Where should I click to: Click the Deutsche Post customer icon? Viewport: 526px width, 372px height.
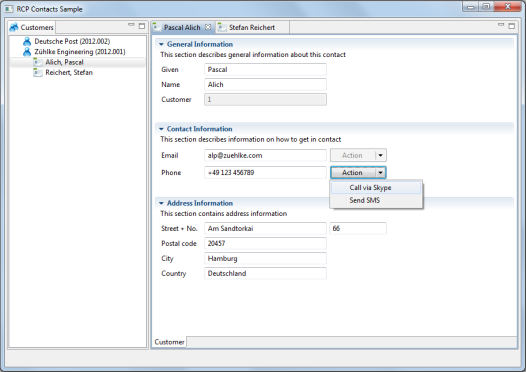pos(27,42)
